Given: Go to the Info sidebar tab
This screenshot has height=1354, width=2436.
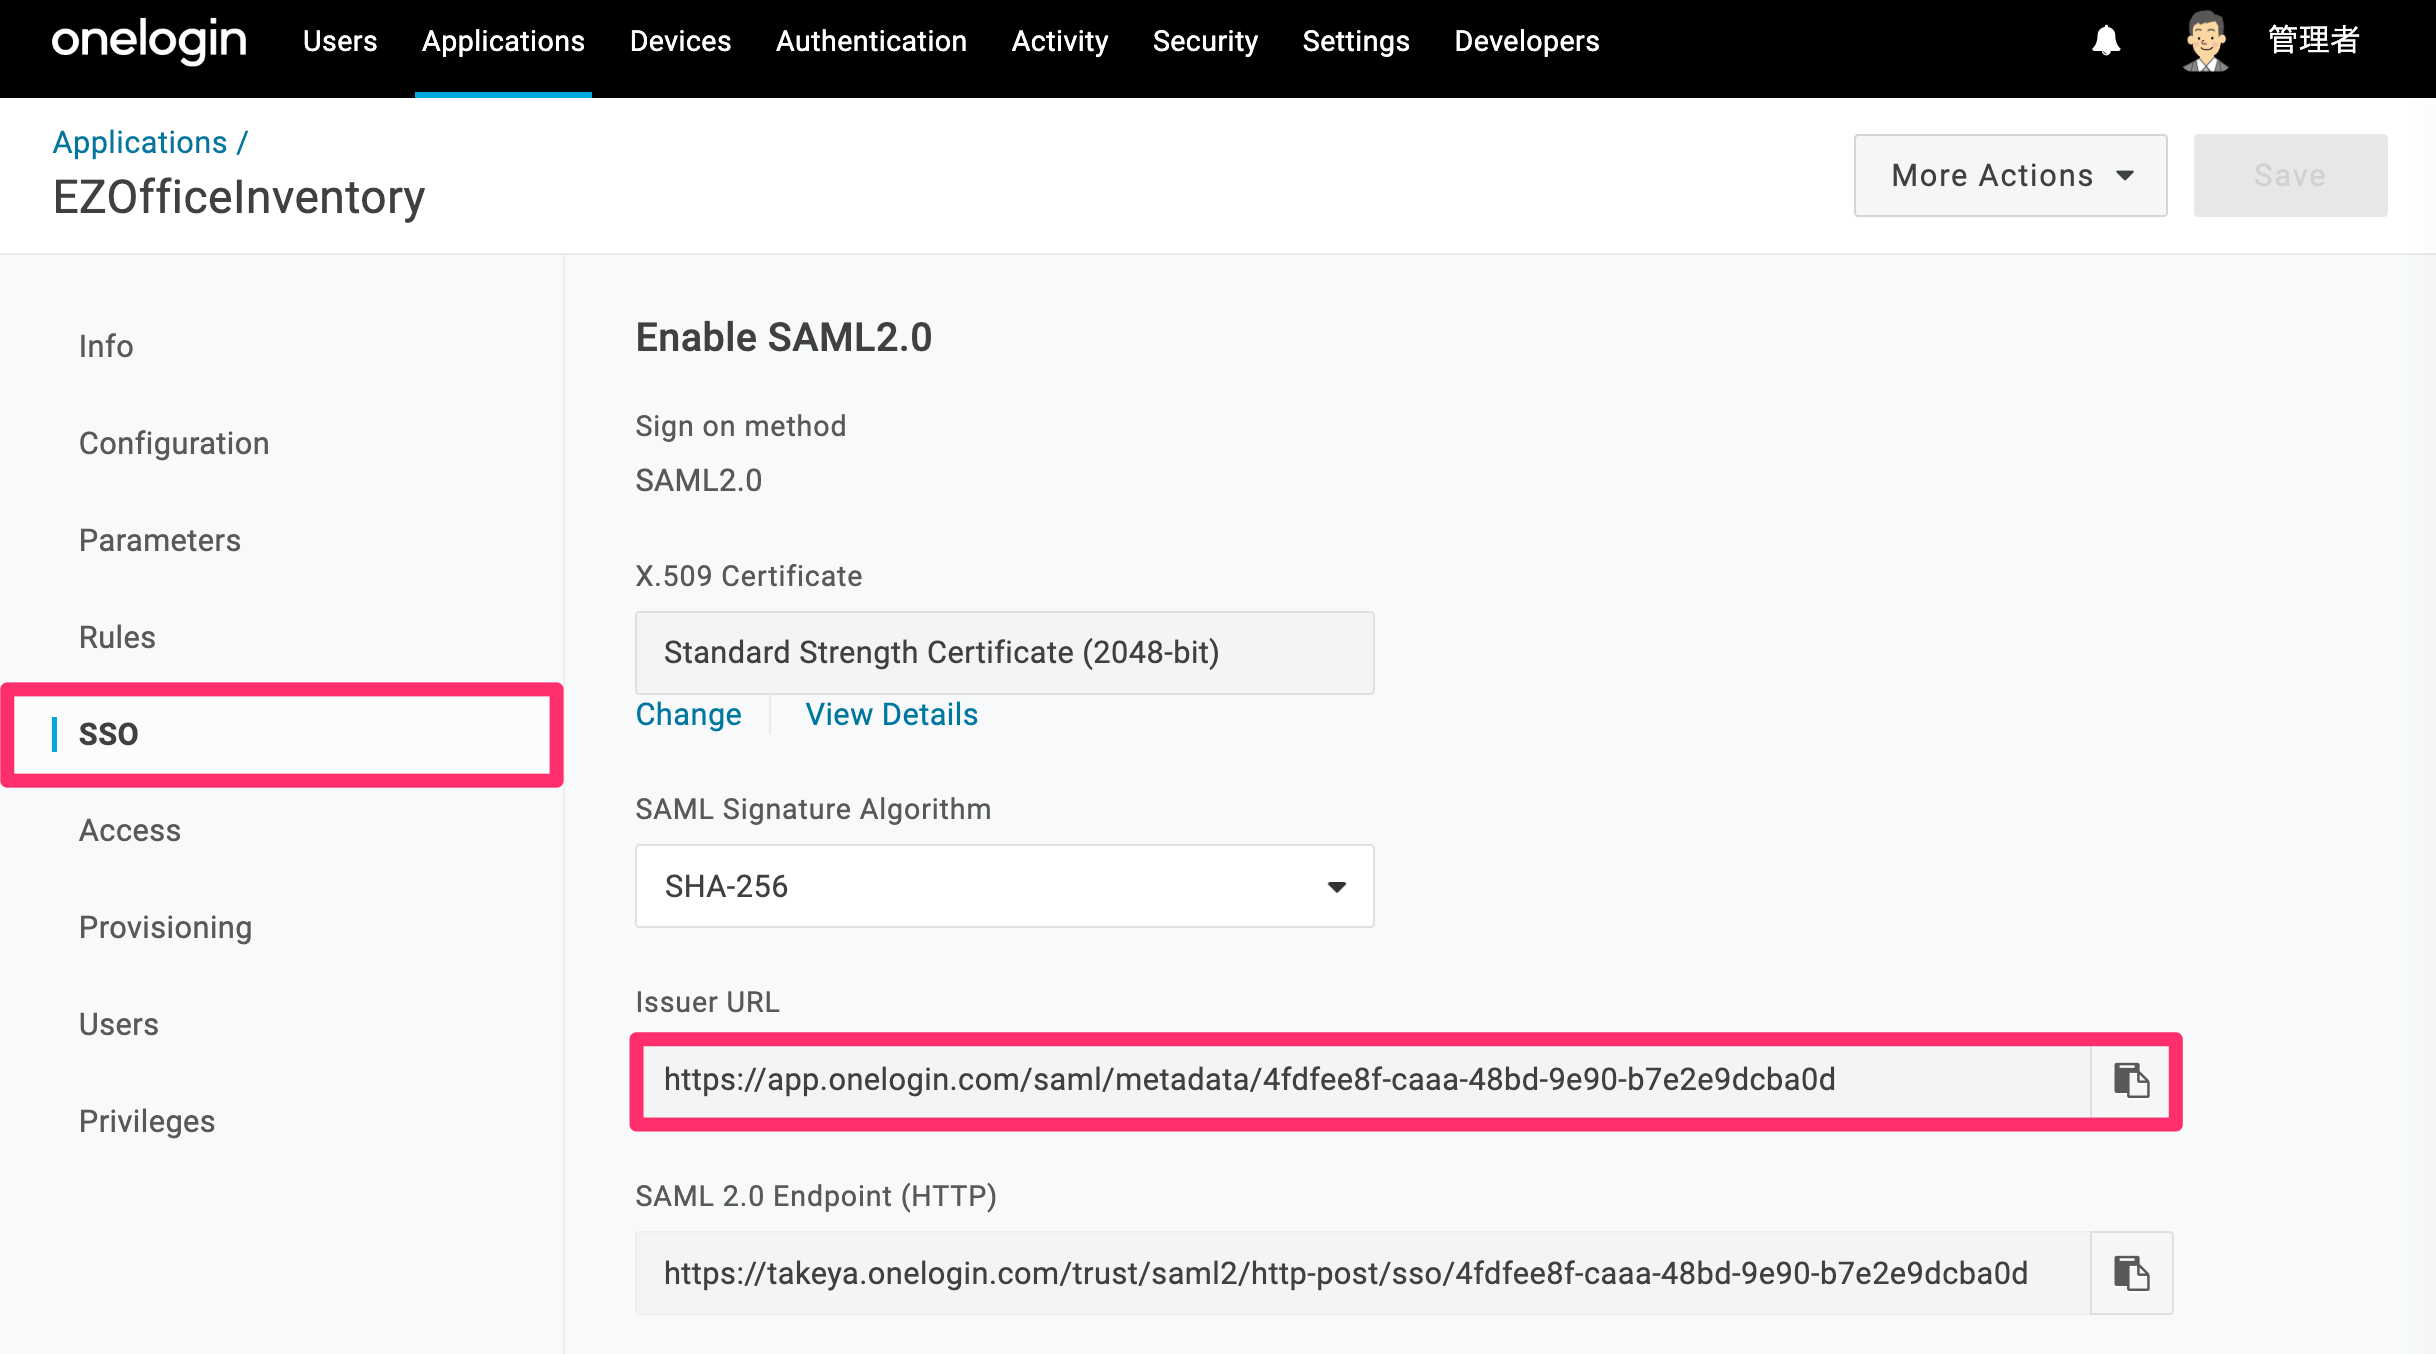Looking at the screenshot, I should point(106,346).
